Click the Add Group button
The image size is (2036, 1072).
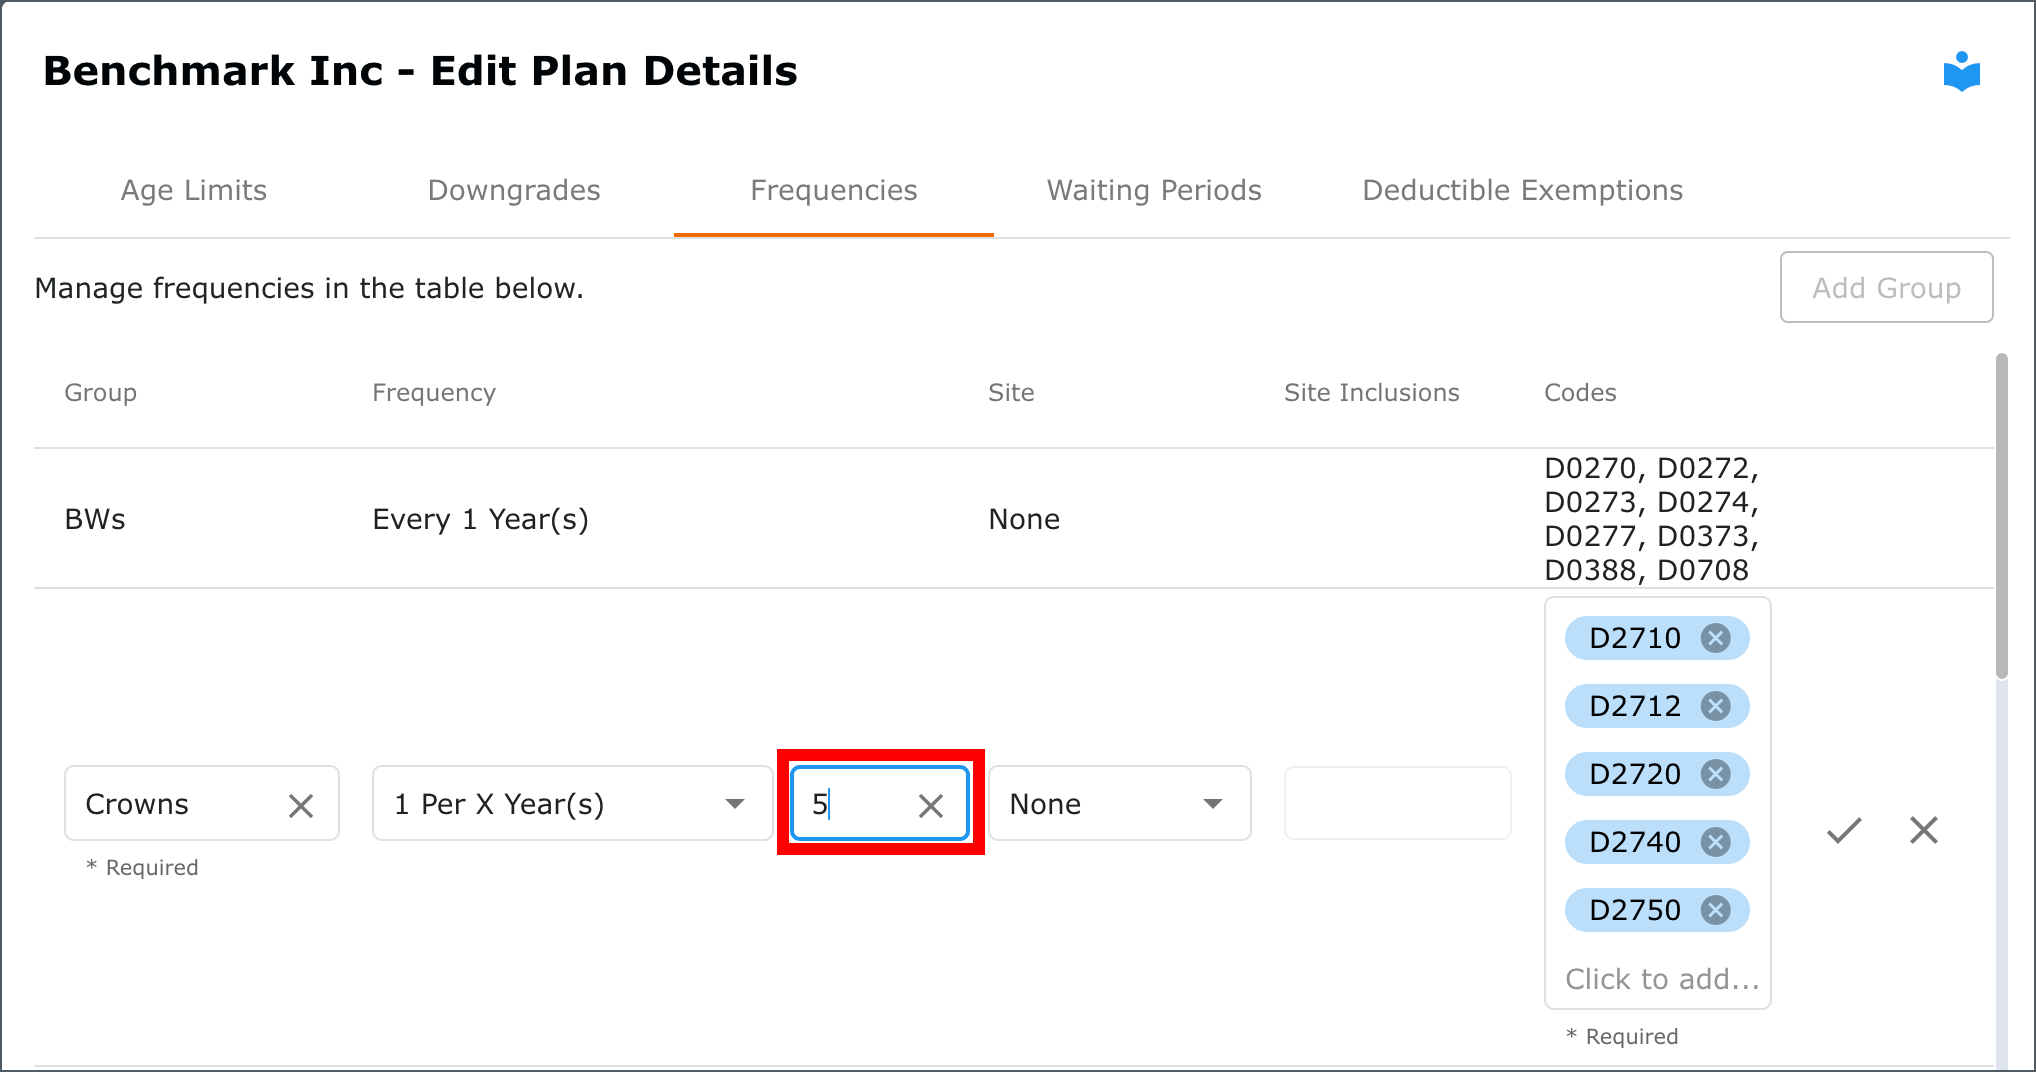(1887, 288)
